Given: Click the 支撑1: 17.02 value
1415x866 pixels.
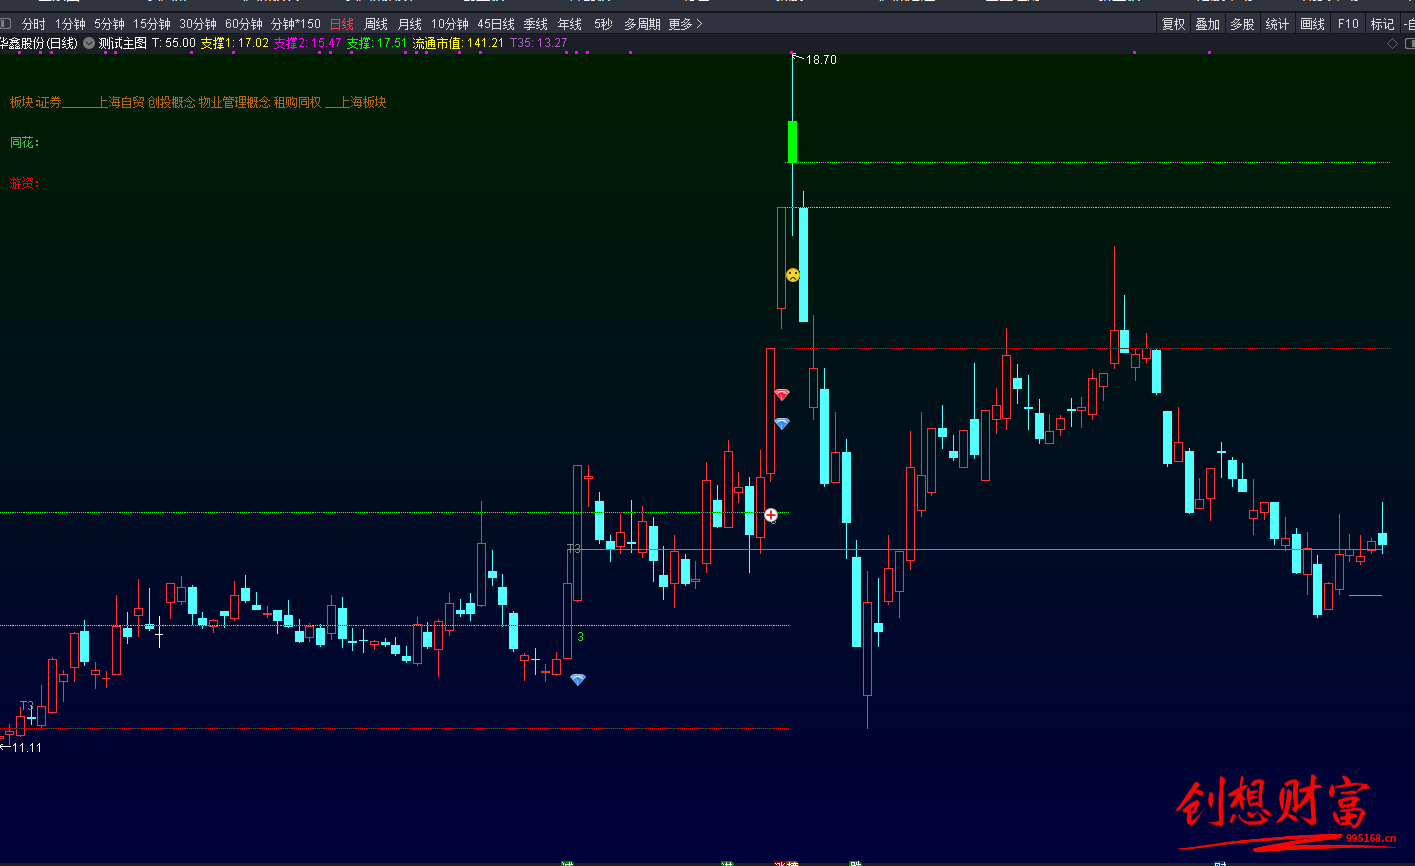Looking at the screenshot, I should [x=235, y=43].
